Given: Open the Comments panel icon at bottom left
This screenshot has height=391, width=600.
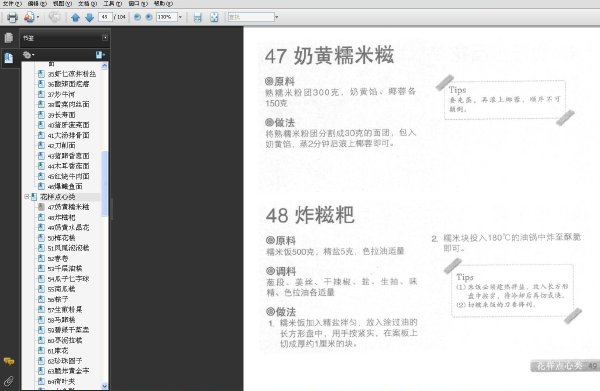Looking at the screenshot, I should [x=8, y=361].
